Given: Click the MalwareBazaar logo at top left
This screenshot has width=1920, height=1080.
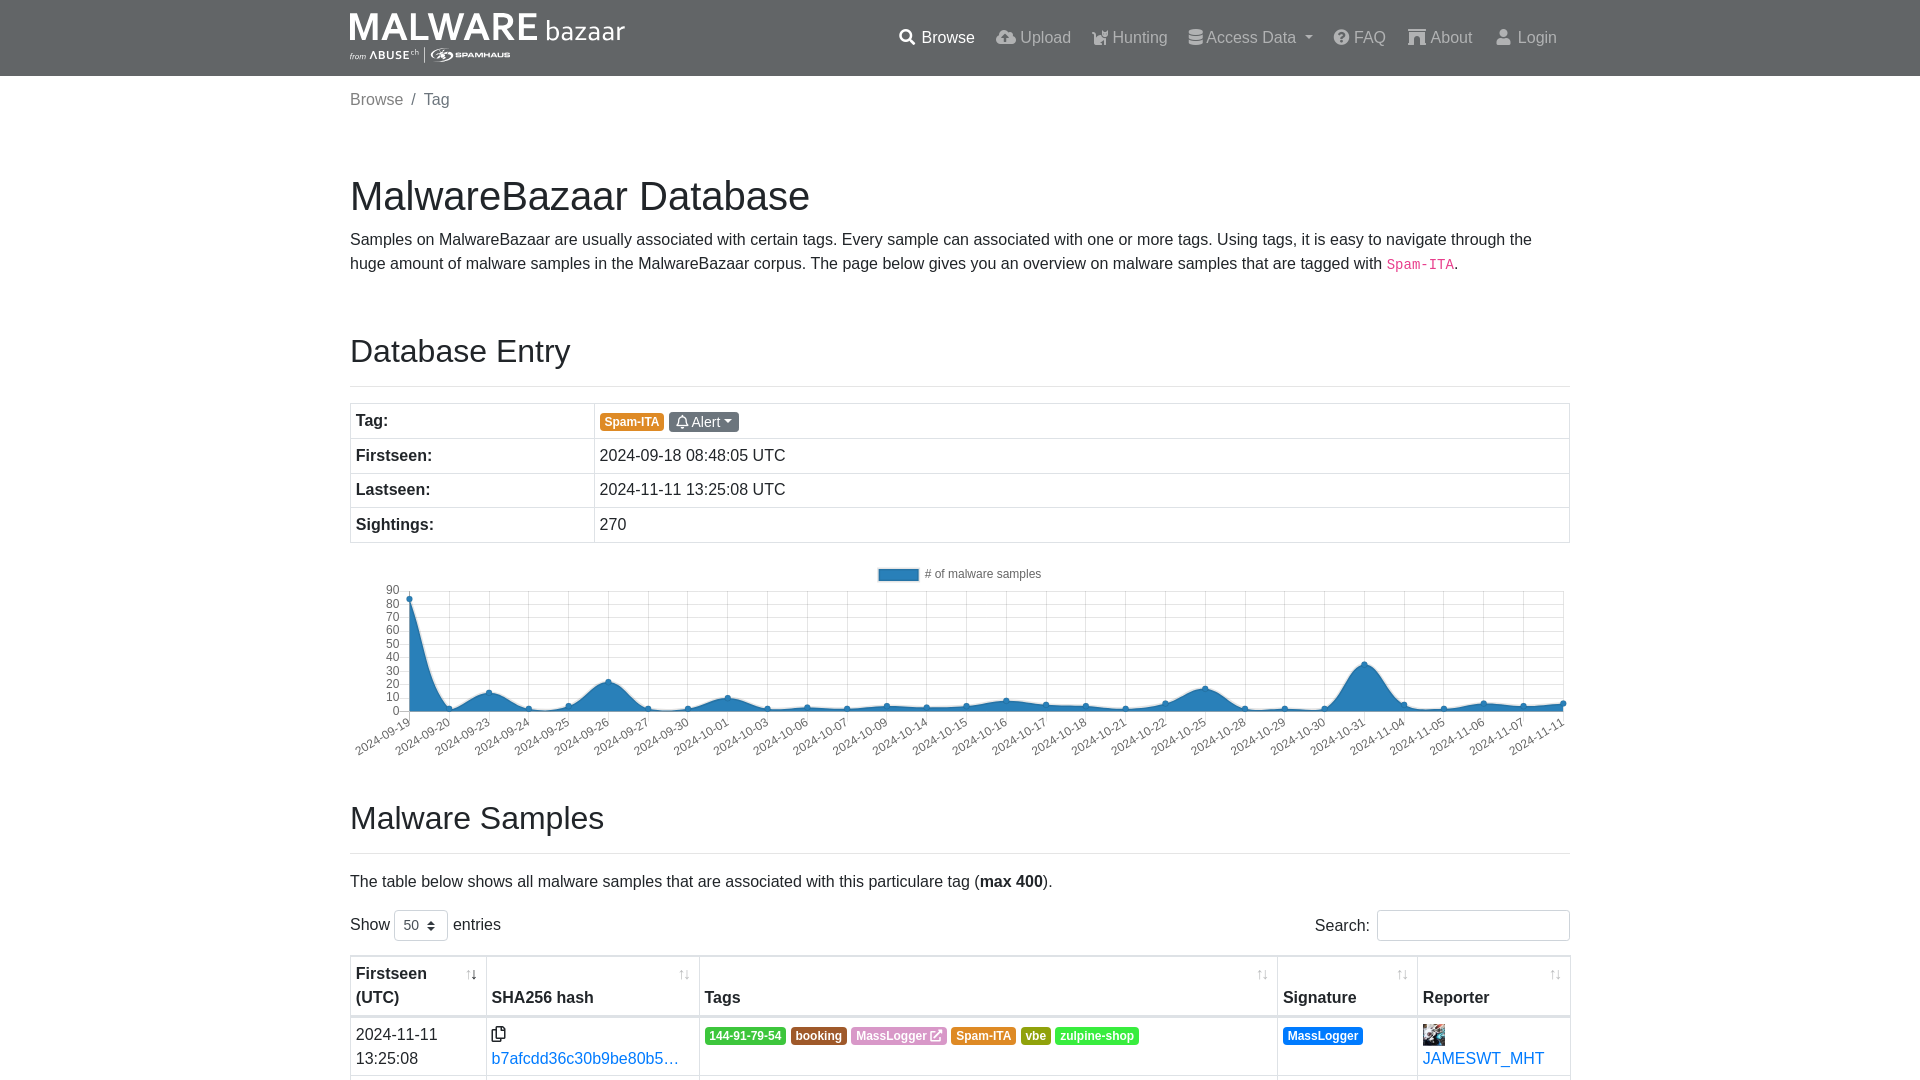Looking at the screenshot, I should point(487,37).
